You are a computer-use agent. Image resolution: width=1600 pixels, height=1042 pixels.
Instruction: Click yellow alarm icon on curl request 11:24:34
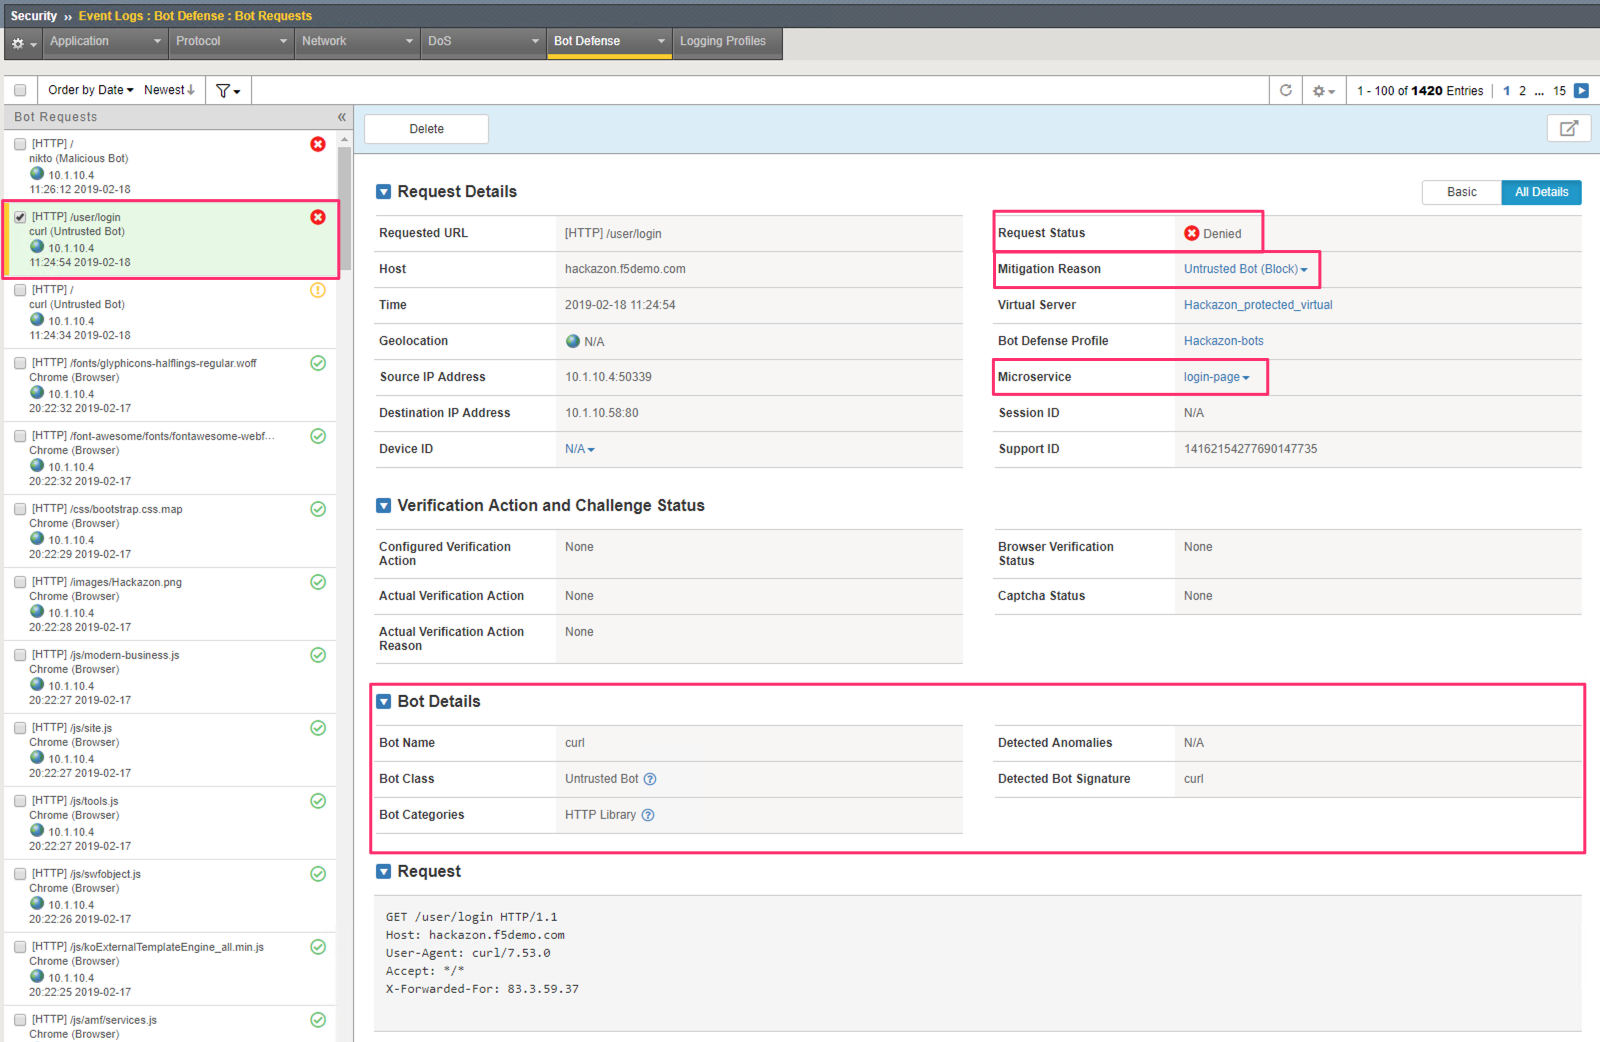pos(318,290)
